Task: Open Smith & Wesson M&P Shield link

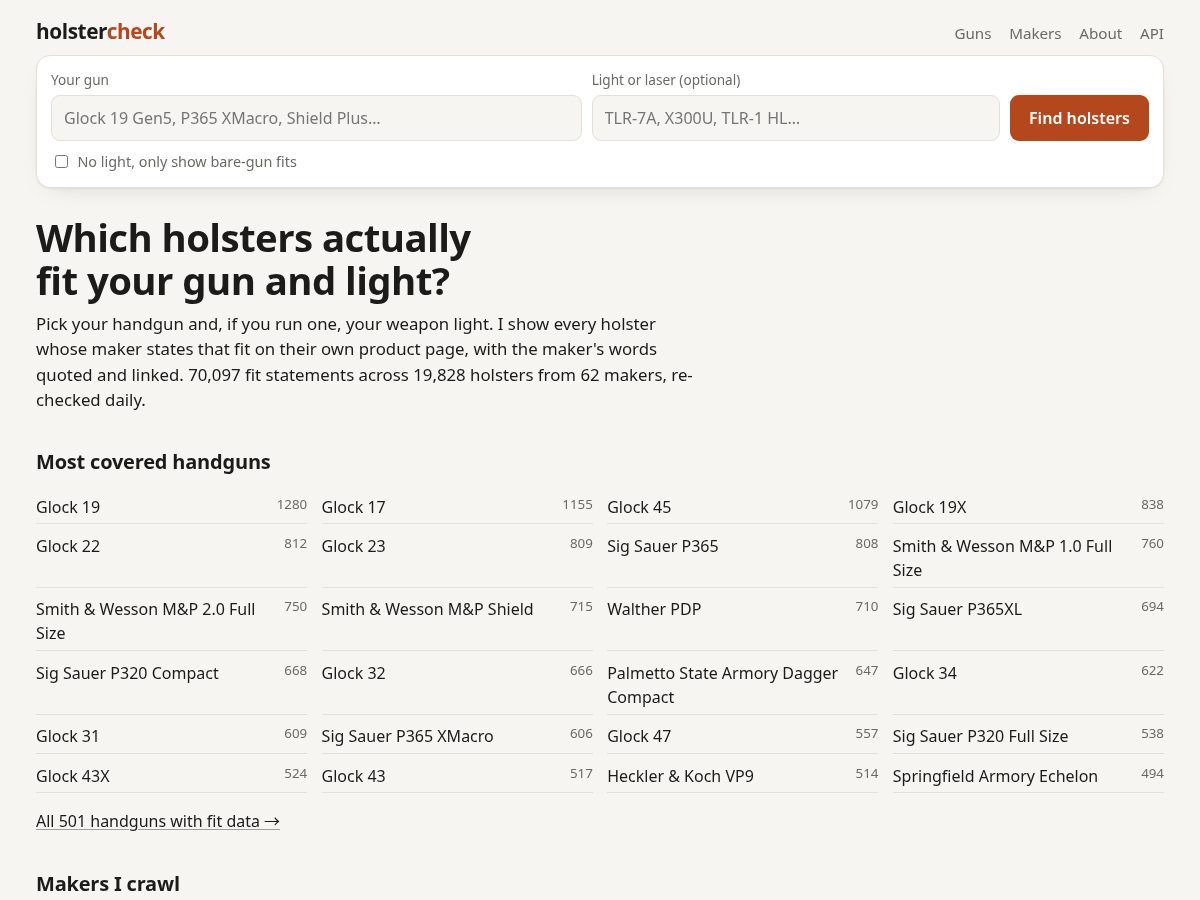Action: (427, 609)
